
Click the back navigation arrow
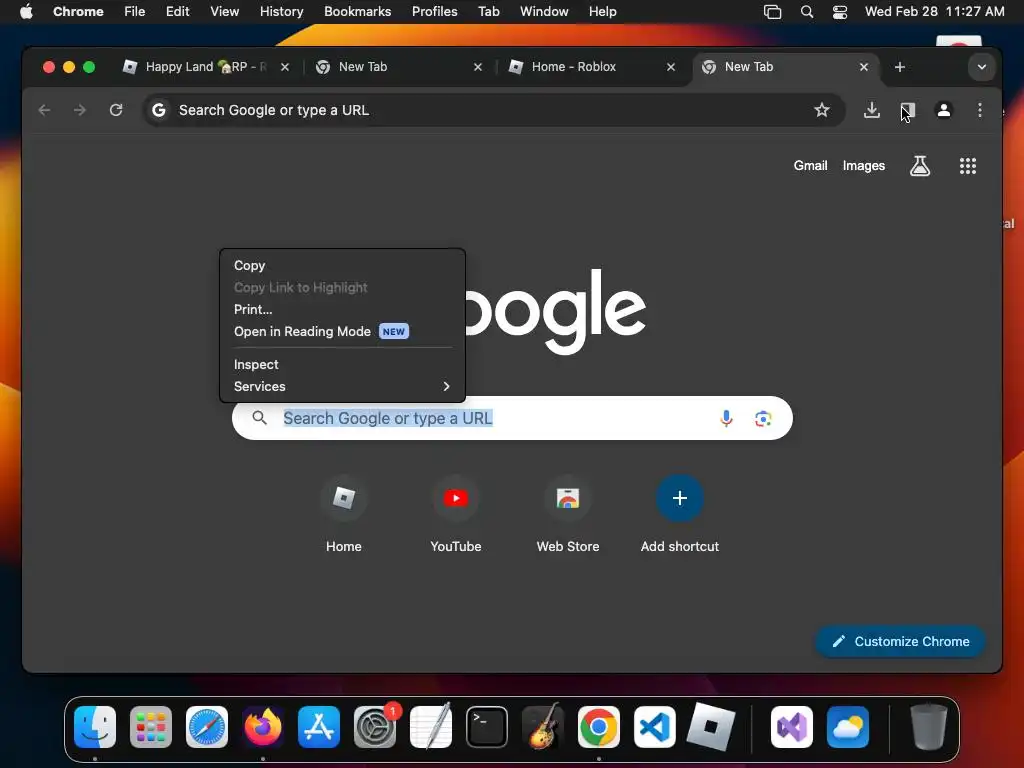[x=44, y=110]
